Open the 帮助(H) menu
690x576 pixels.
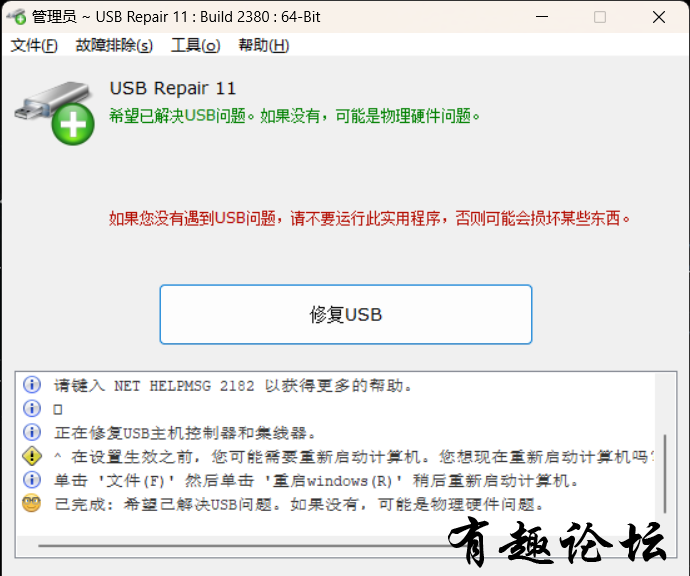pyautogui.click(x=264, y=45)
